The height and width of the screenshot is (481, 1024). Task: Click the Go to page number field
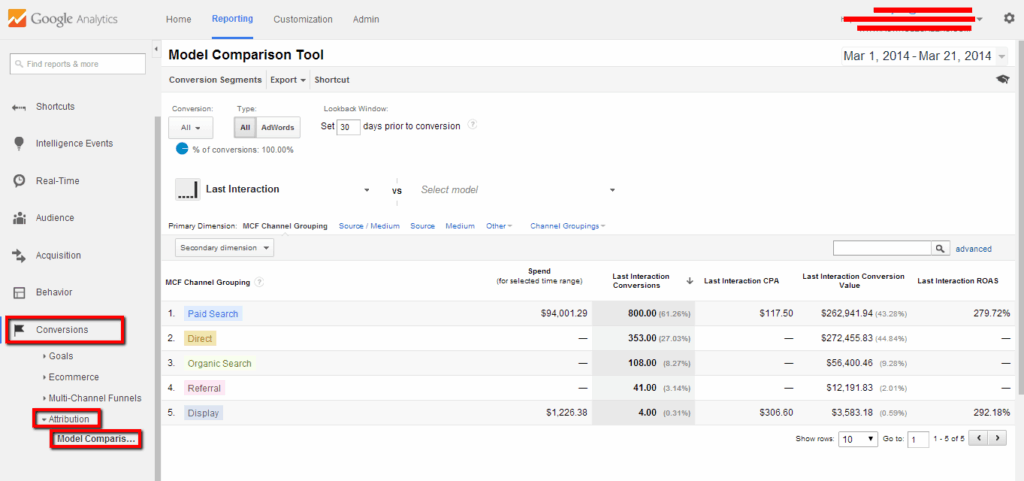click(x=919, y=439)
